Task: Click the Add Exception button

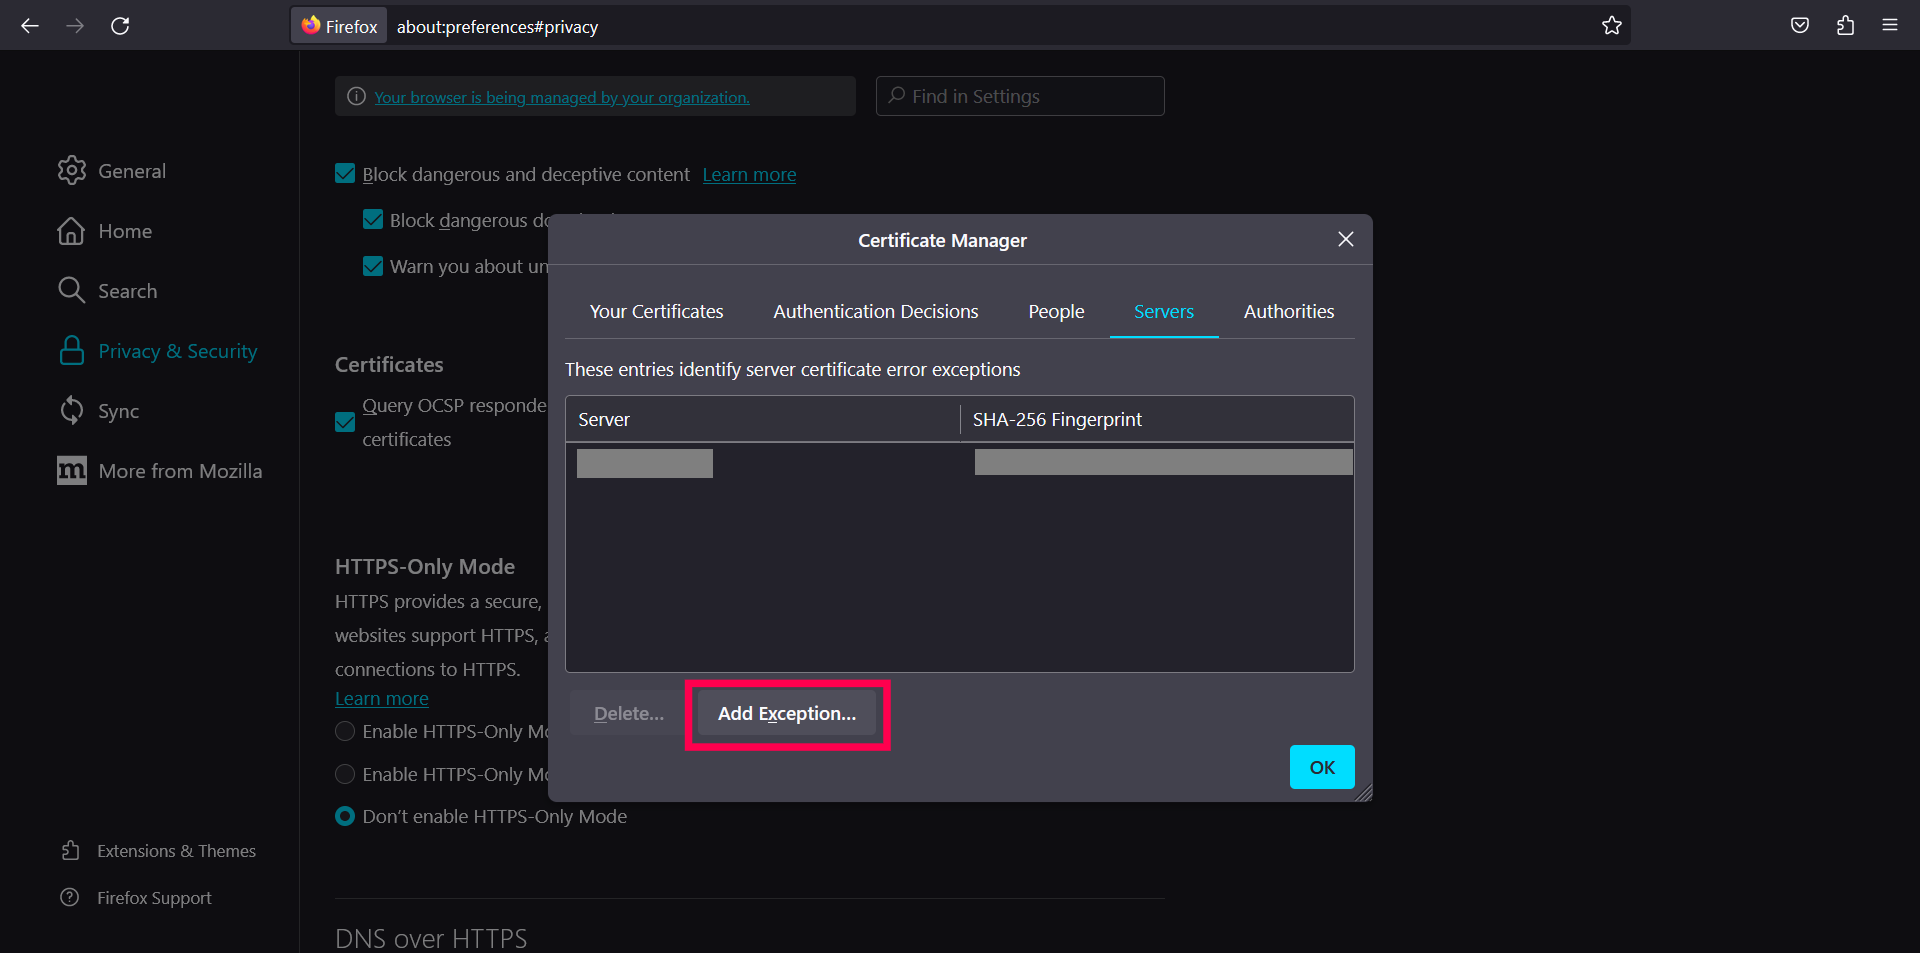Action: click(786, 714)
